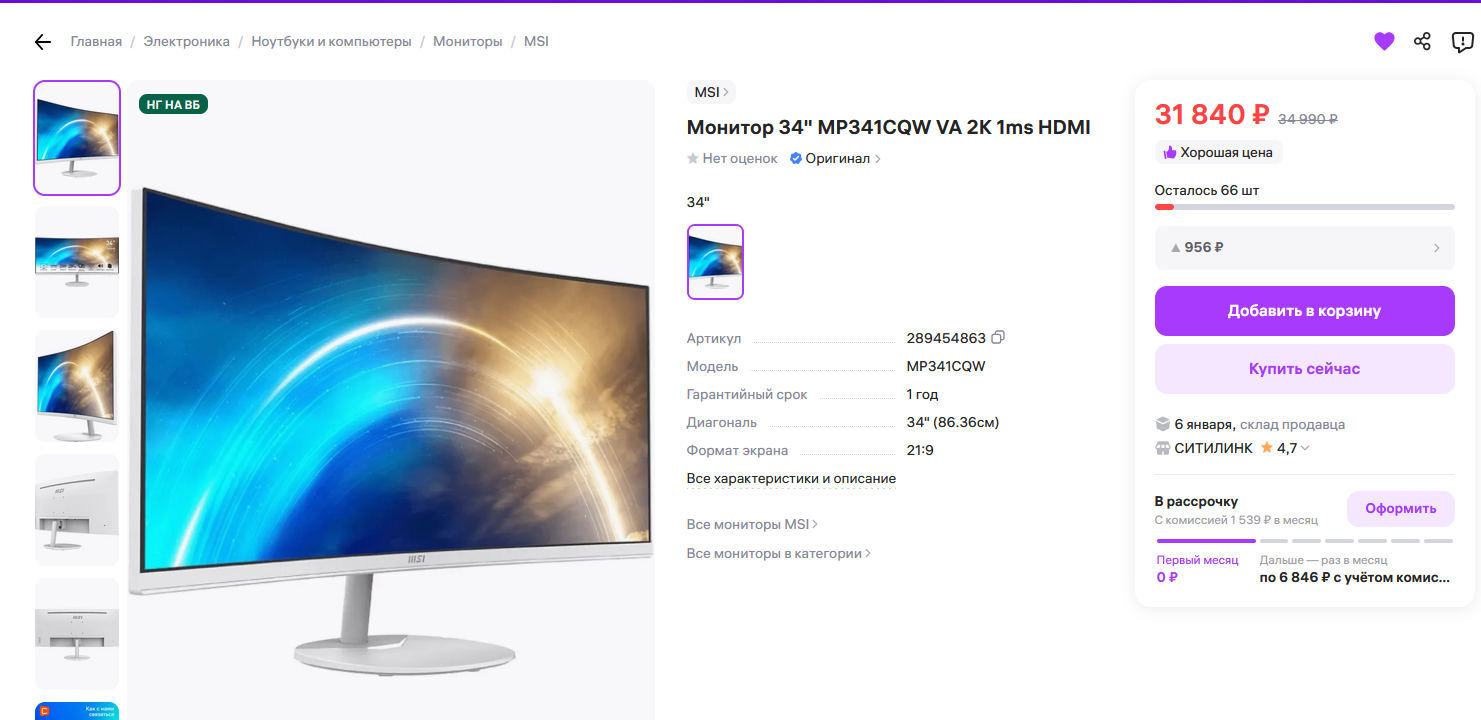Expand the seller rating 4,7 chevron
This screenshot has width=1481, height=720.
click(x=1304, y=448)
